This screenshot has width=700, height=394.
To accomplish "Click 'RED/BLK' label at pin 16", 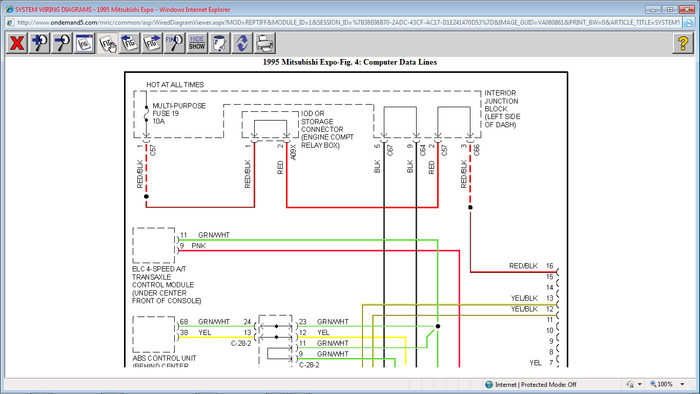I will (x=523, y=266).
